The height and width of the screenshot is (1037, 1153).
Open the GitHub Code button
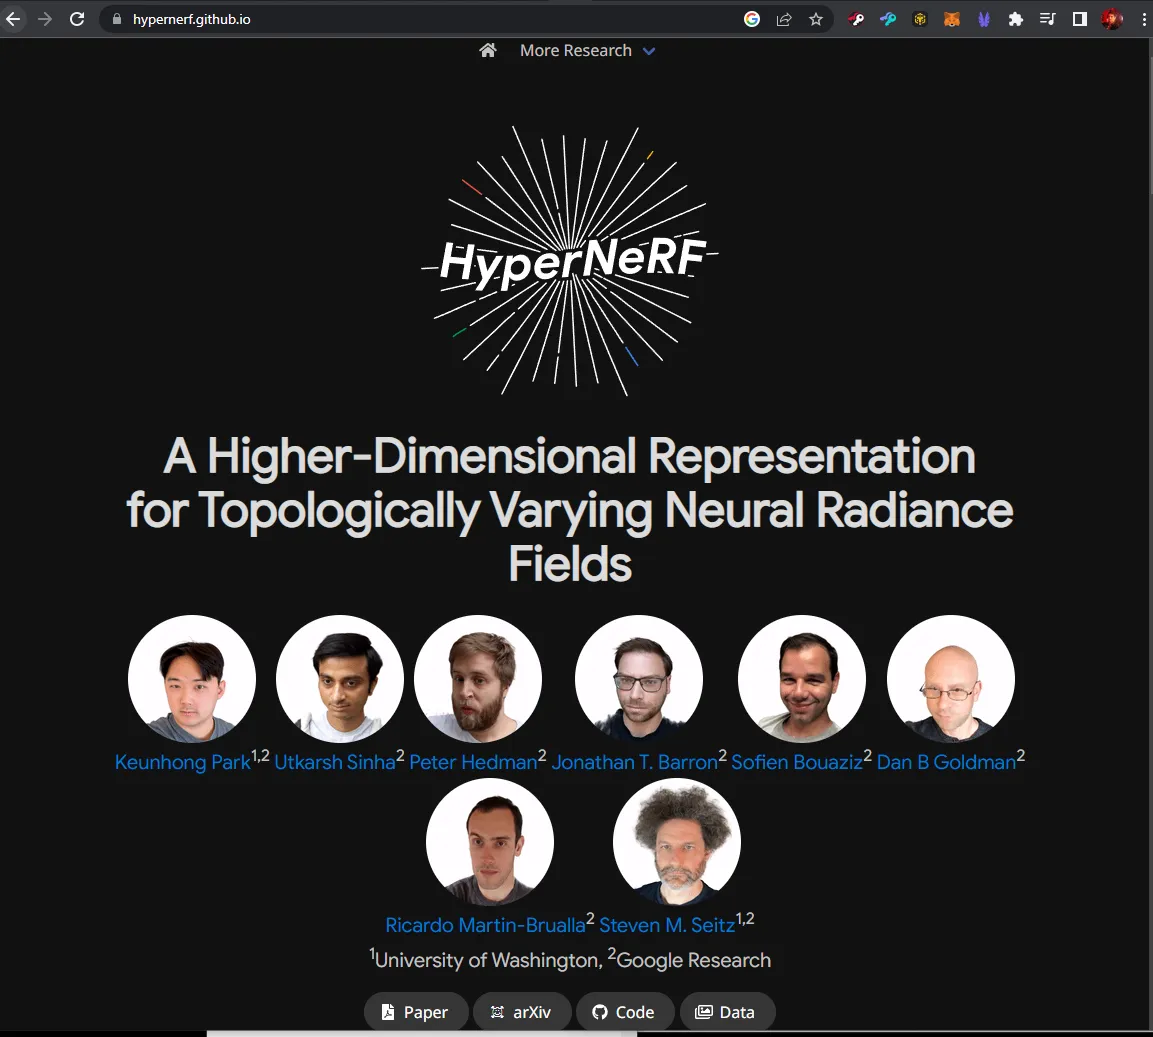(x=625, y=1012)
